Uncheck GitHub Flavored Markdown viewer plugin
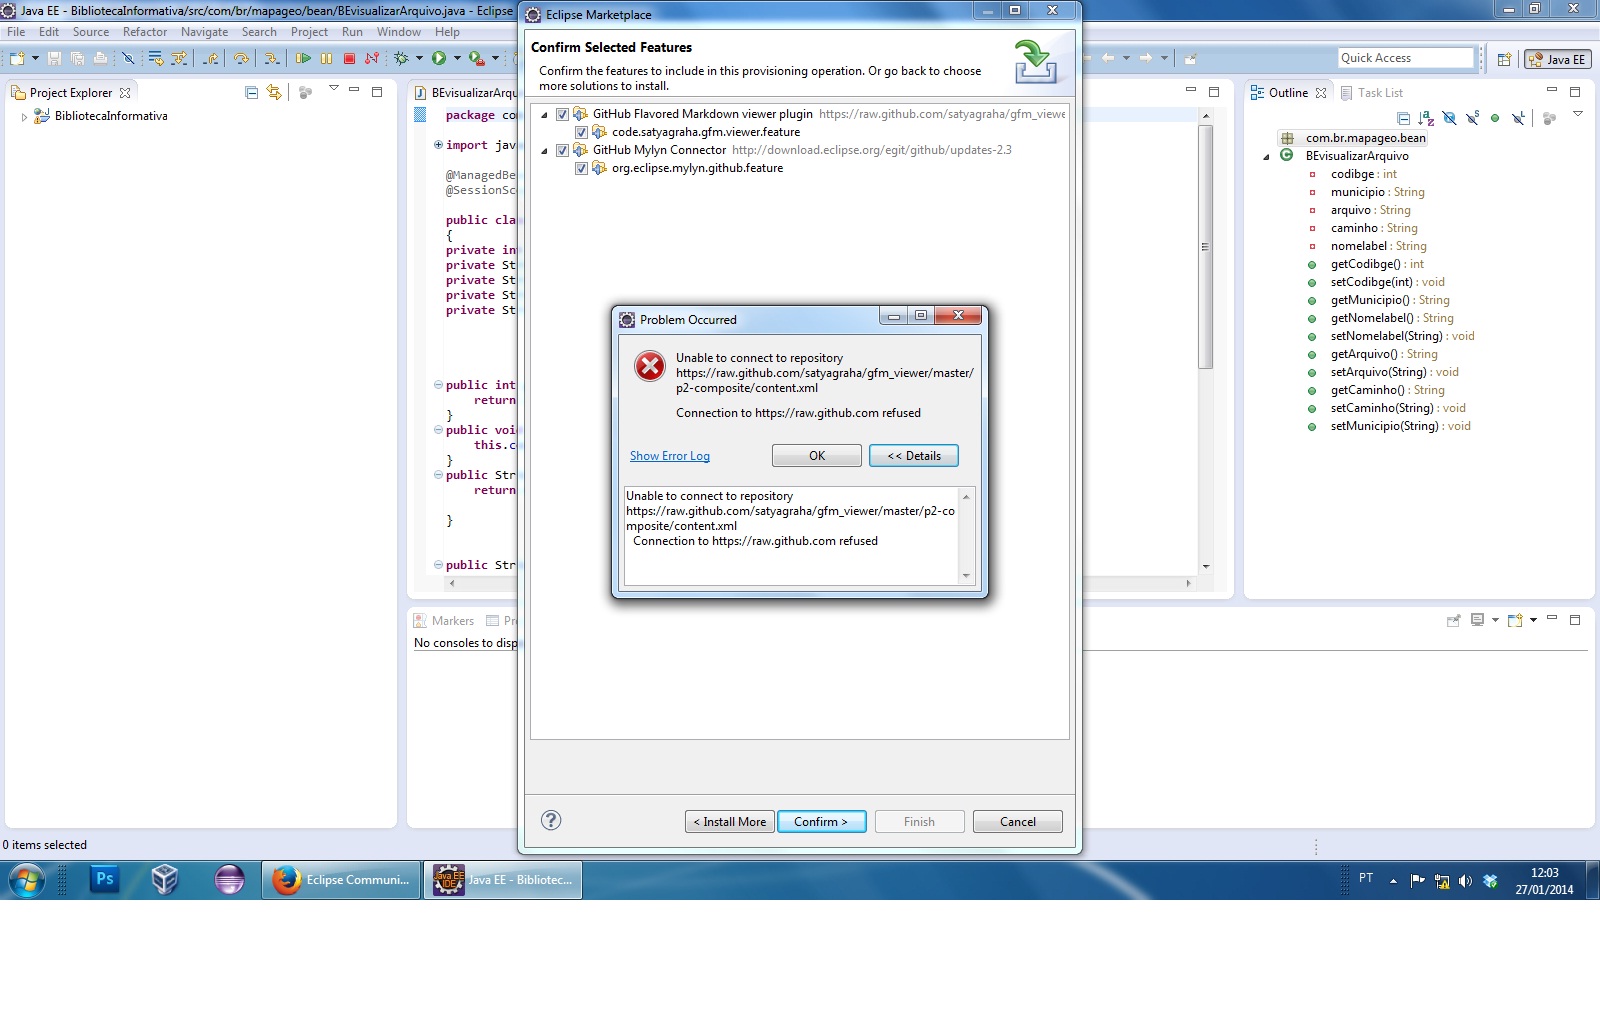Screen dimensions: 1600x1010 (562, 114)
